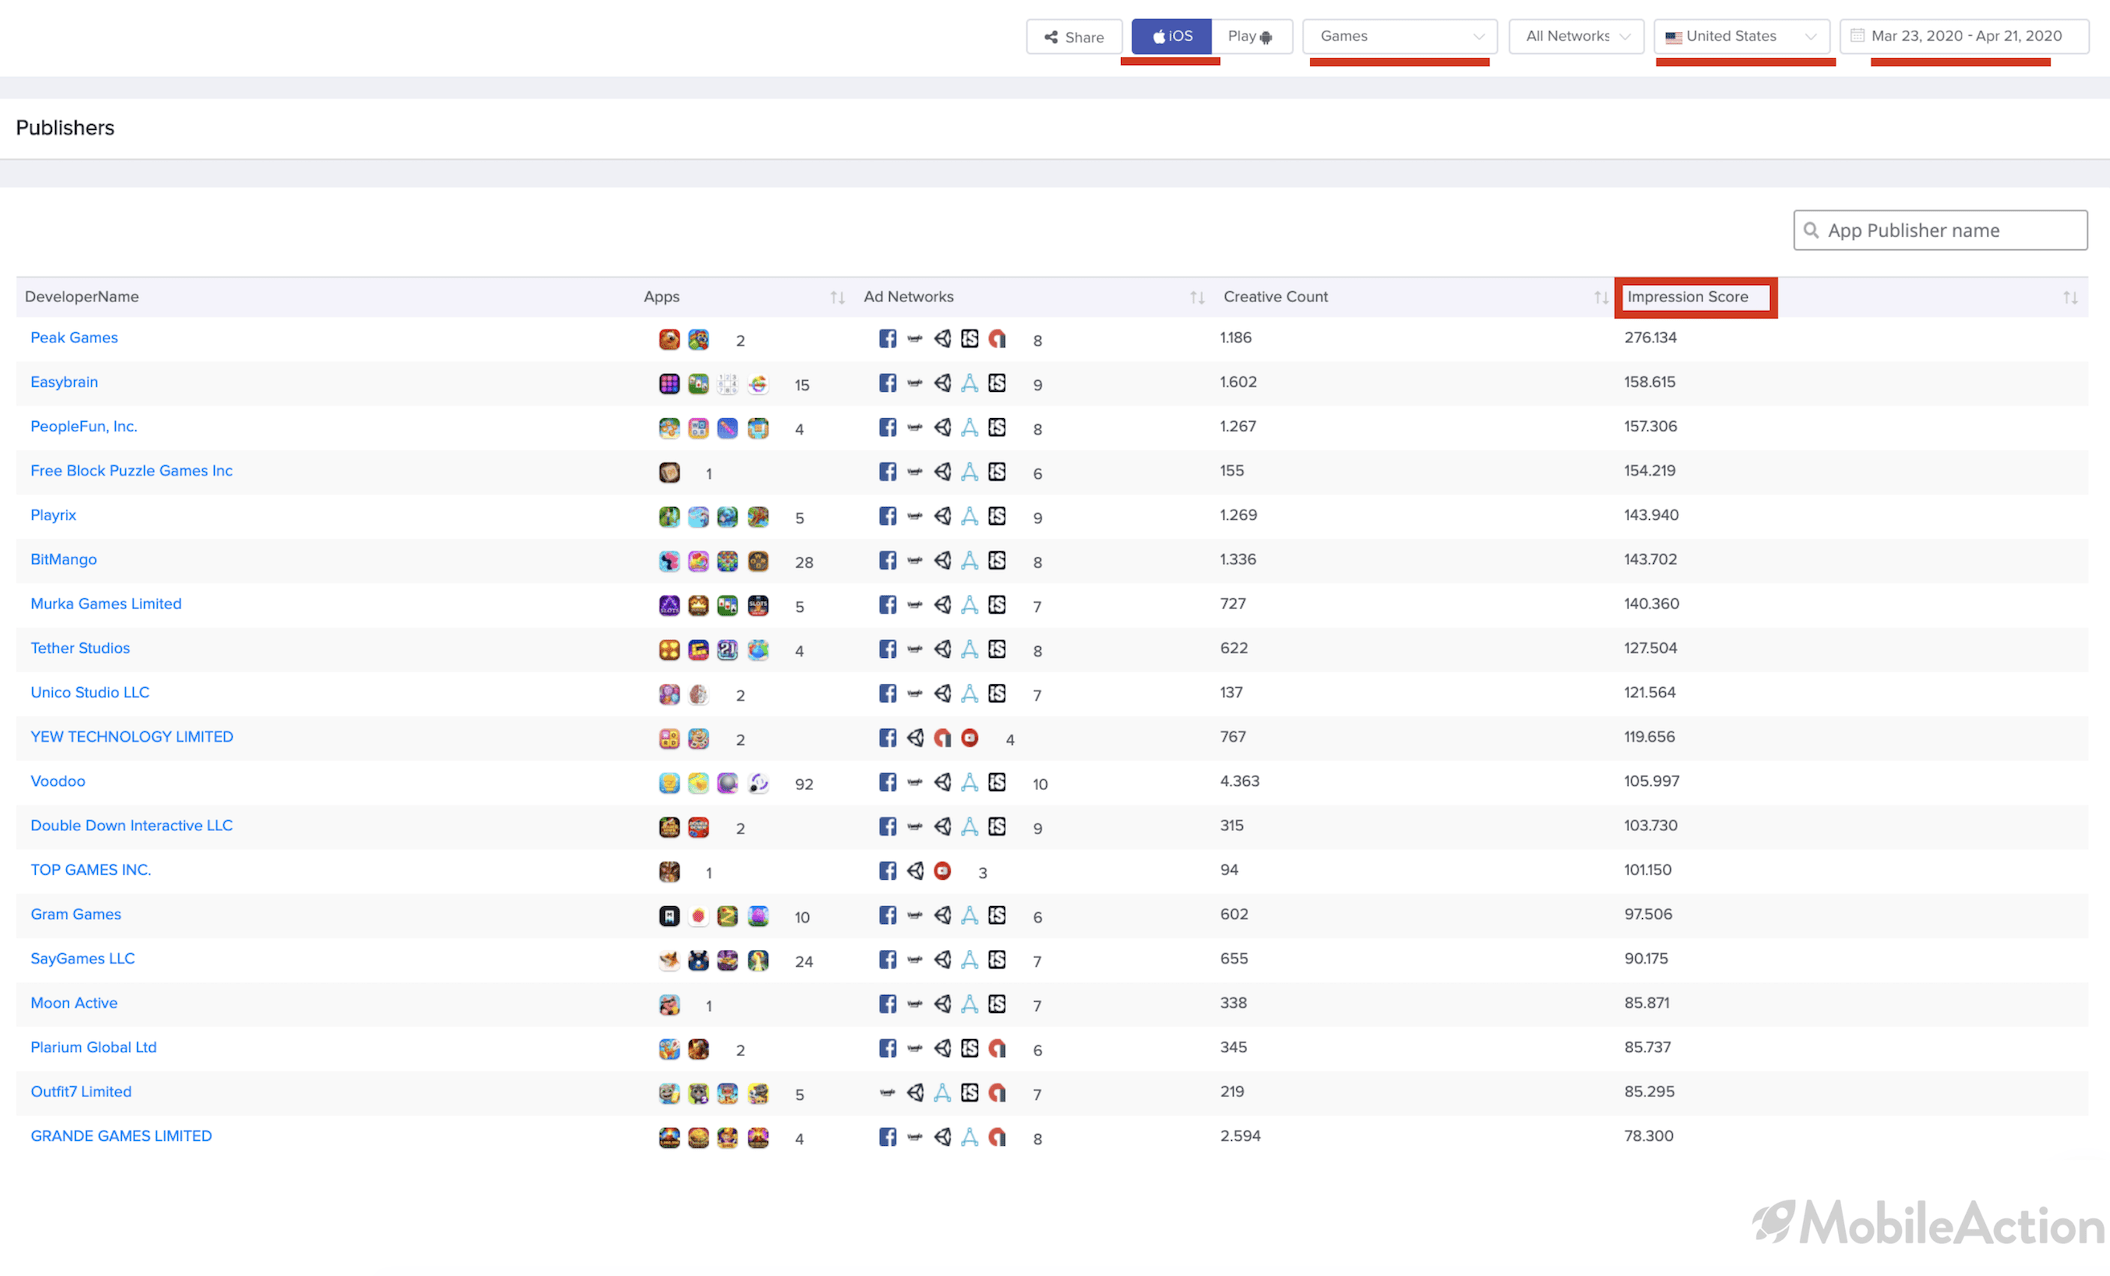Click Facebook network icon in Voodoo row

point(887,782)
